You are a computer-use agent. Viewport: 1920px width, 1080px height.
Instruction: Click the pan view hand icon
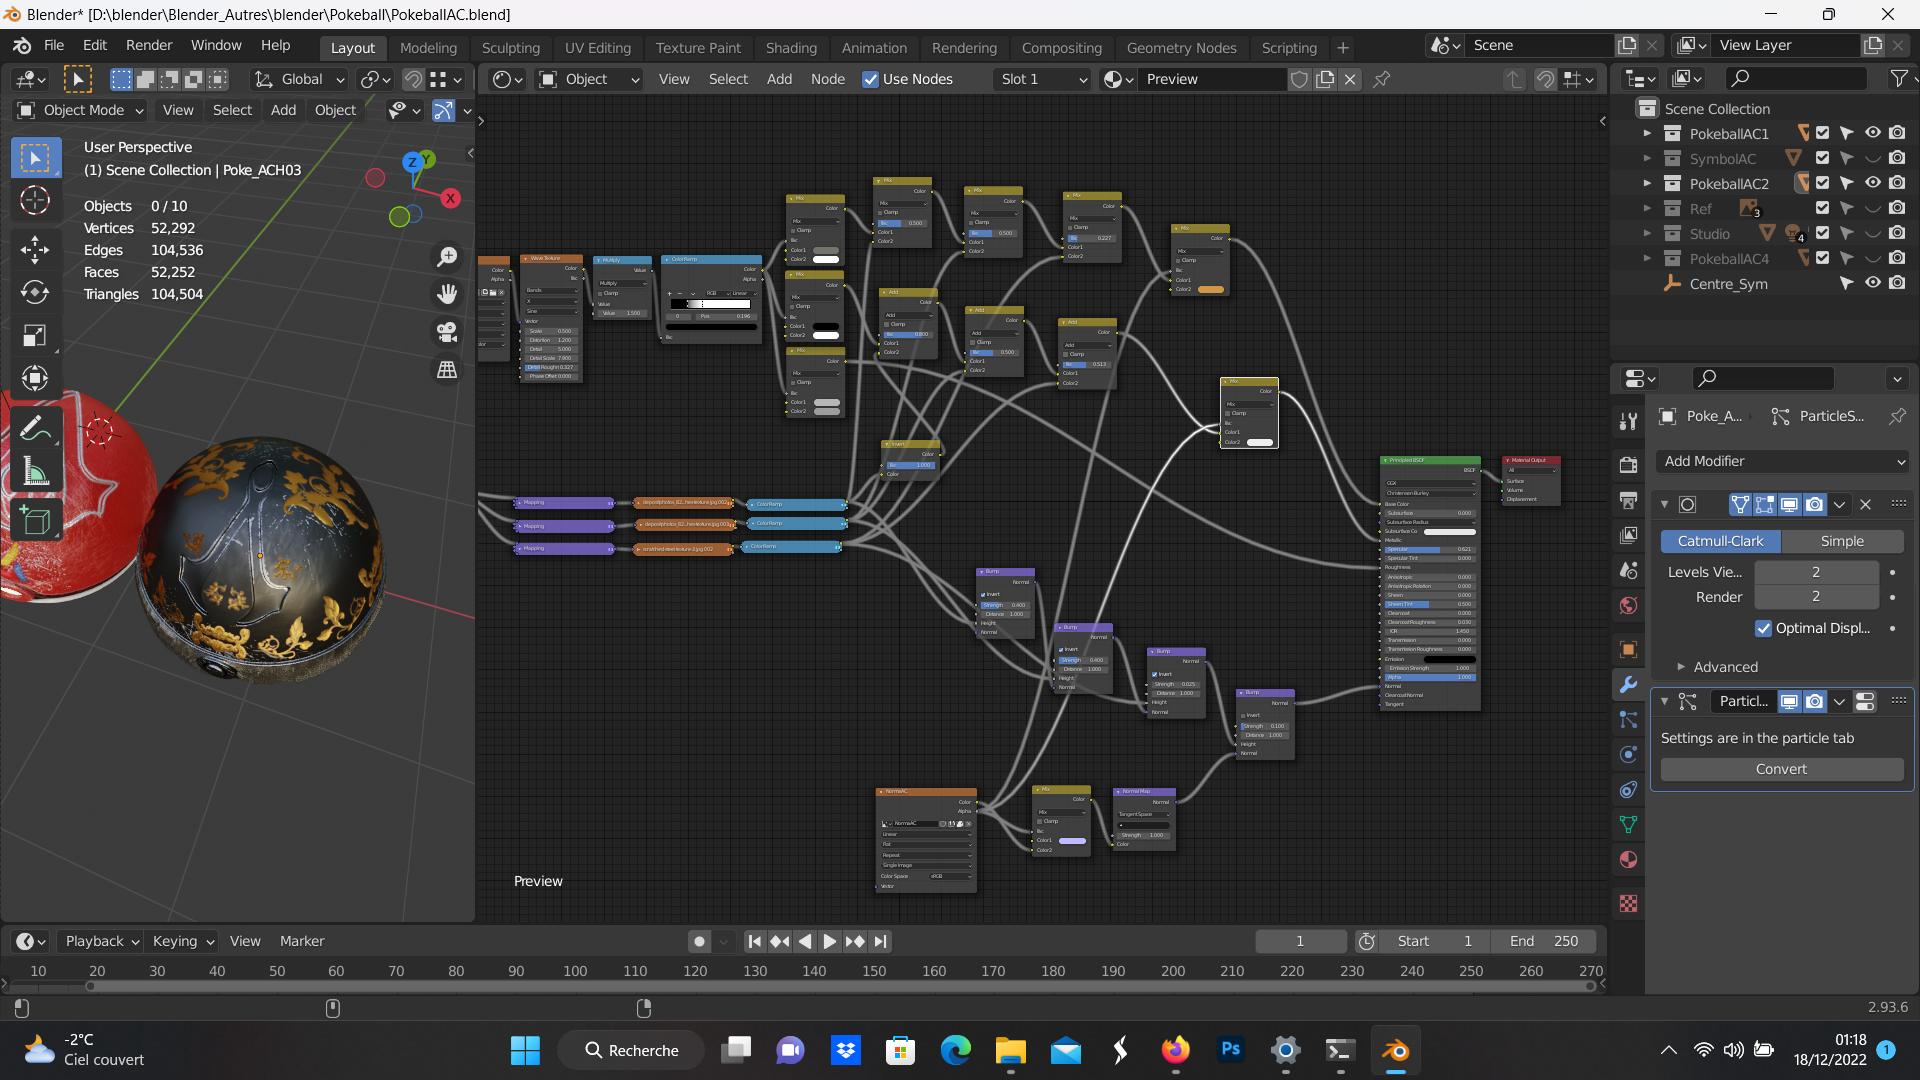coord(447,294)
